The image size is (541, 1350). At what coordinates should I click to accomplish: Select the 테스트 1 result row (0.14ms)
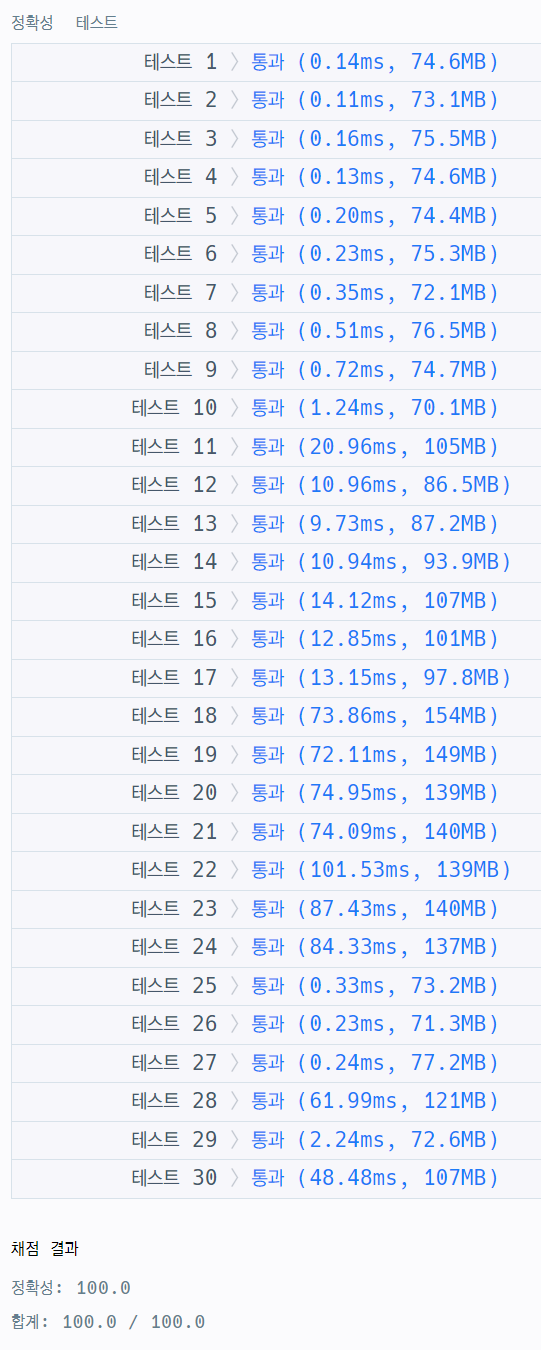[x=276, y=62]
